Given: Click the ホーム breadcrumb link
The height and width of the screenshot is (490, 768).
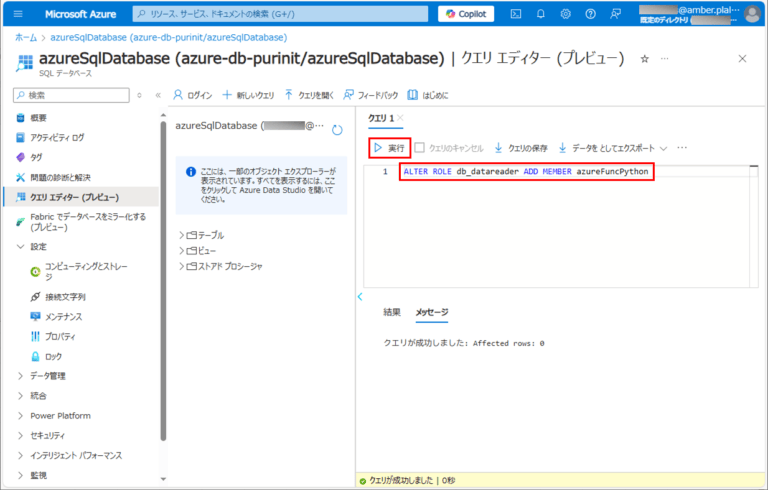Looking at the screenshot, I should 26,37.
